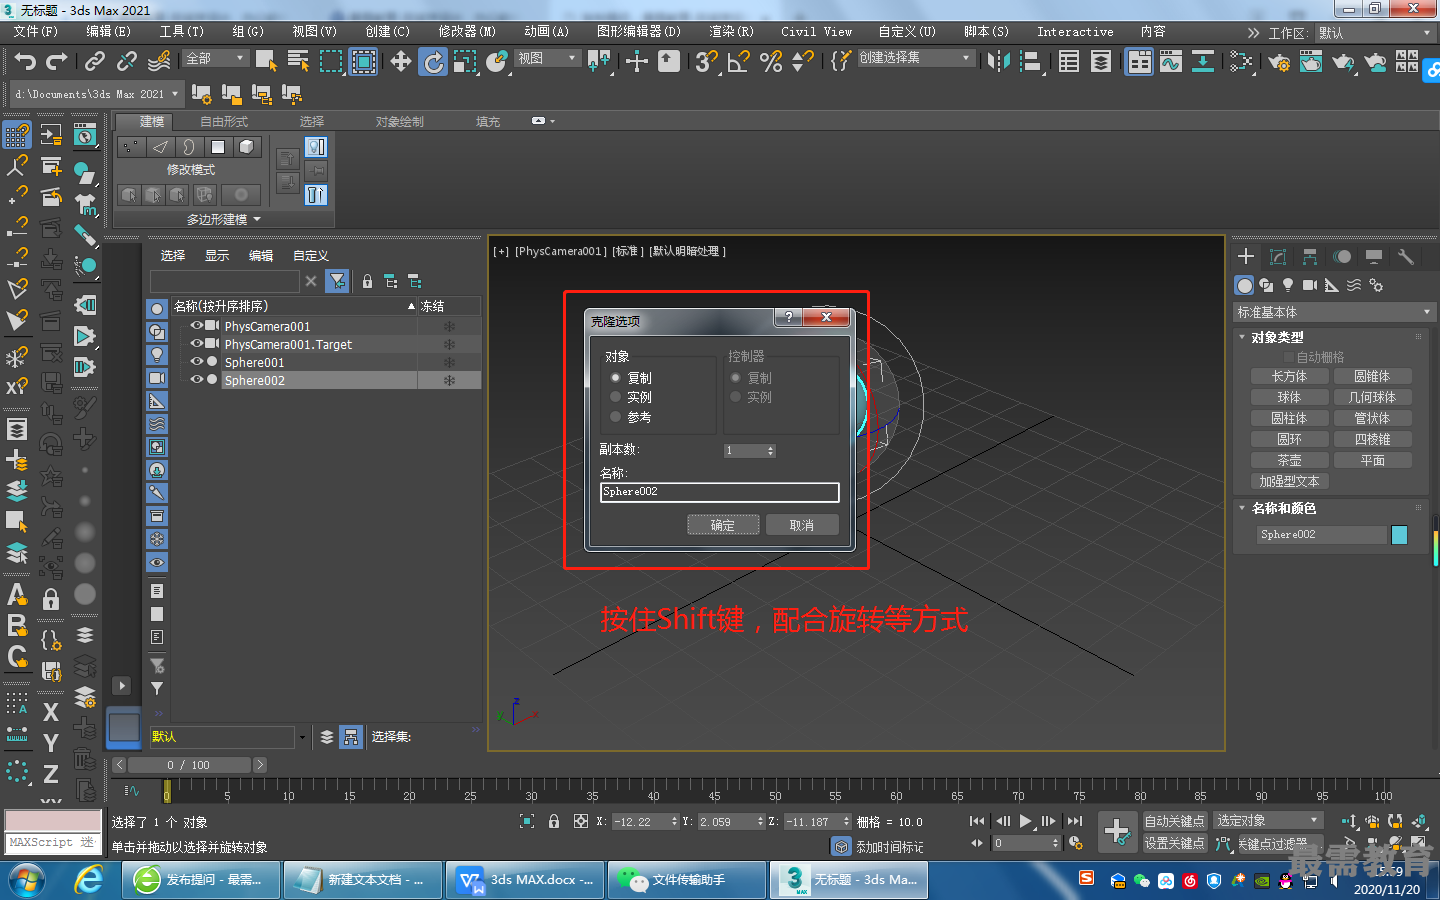Open the Utilities wrench panel tab
This screenshot has width=1440, height=900.
pos(1405,257)
